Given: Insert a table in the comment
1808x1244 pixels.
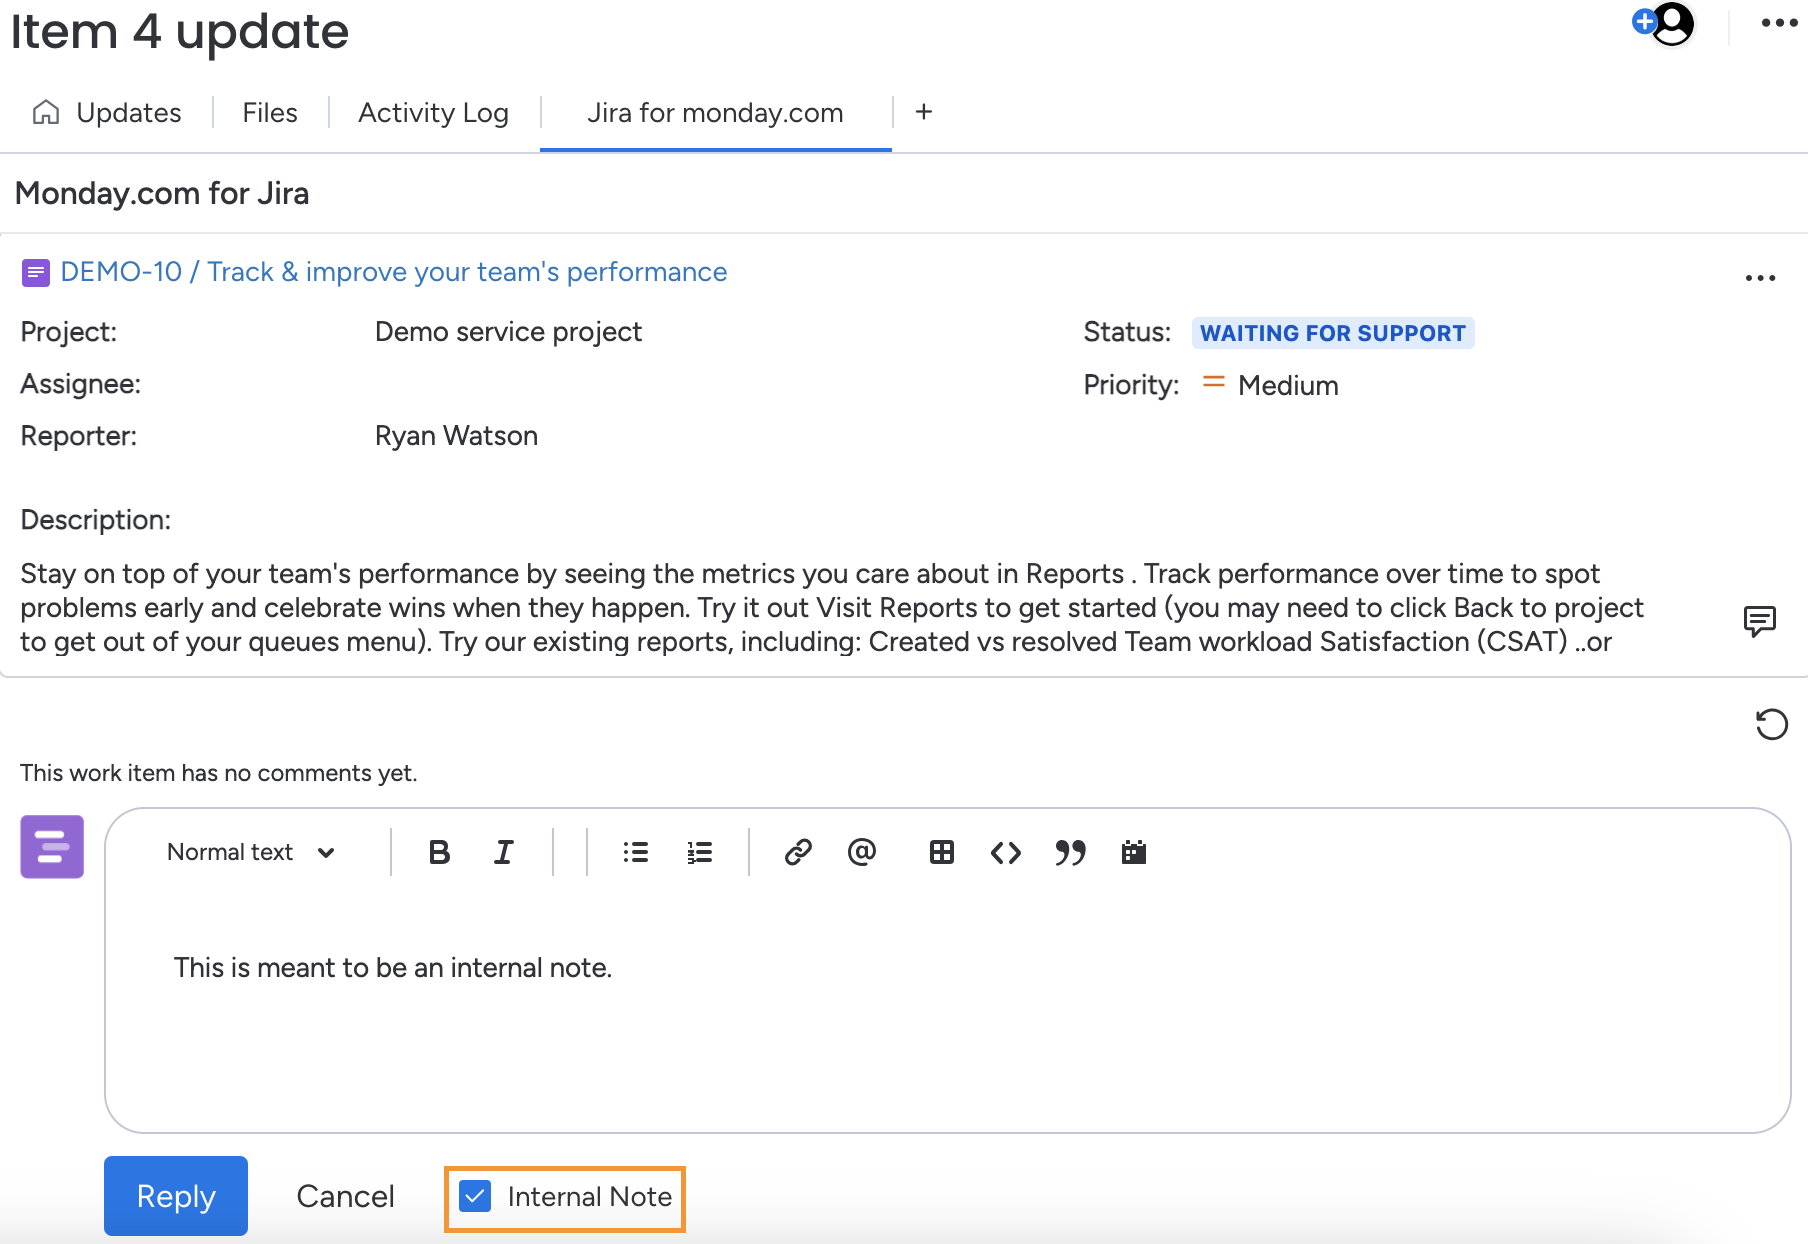Looking at the screenshot, I should click(x=942, y=852).
